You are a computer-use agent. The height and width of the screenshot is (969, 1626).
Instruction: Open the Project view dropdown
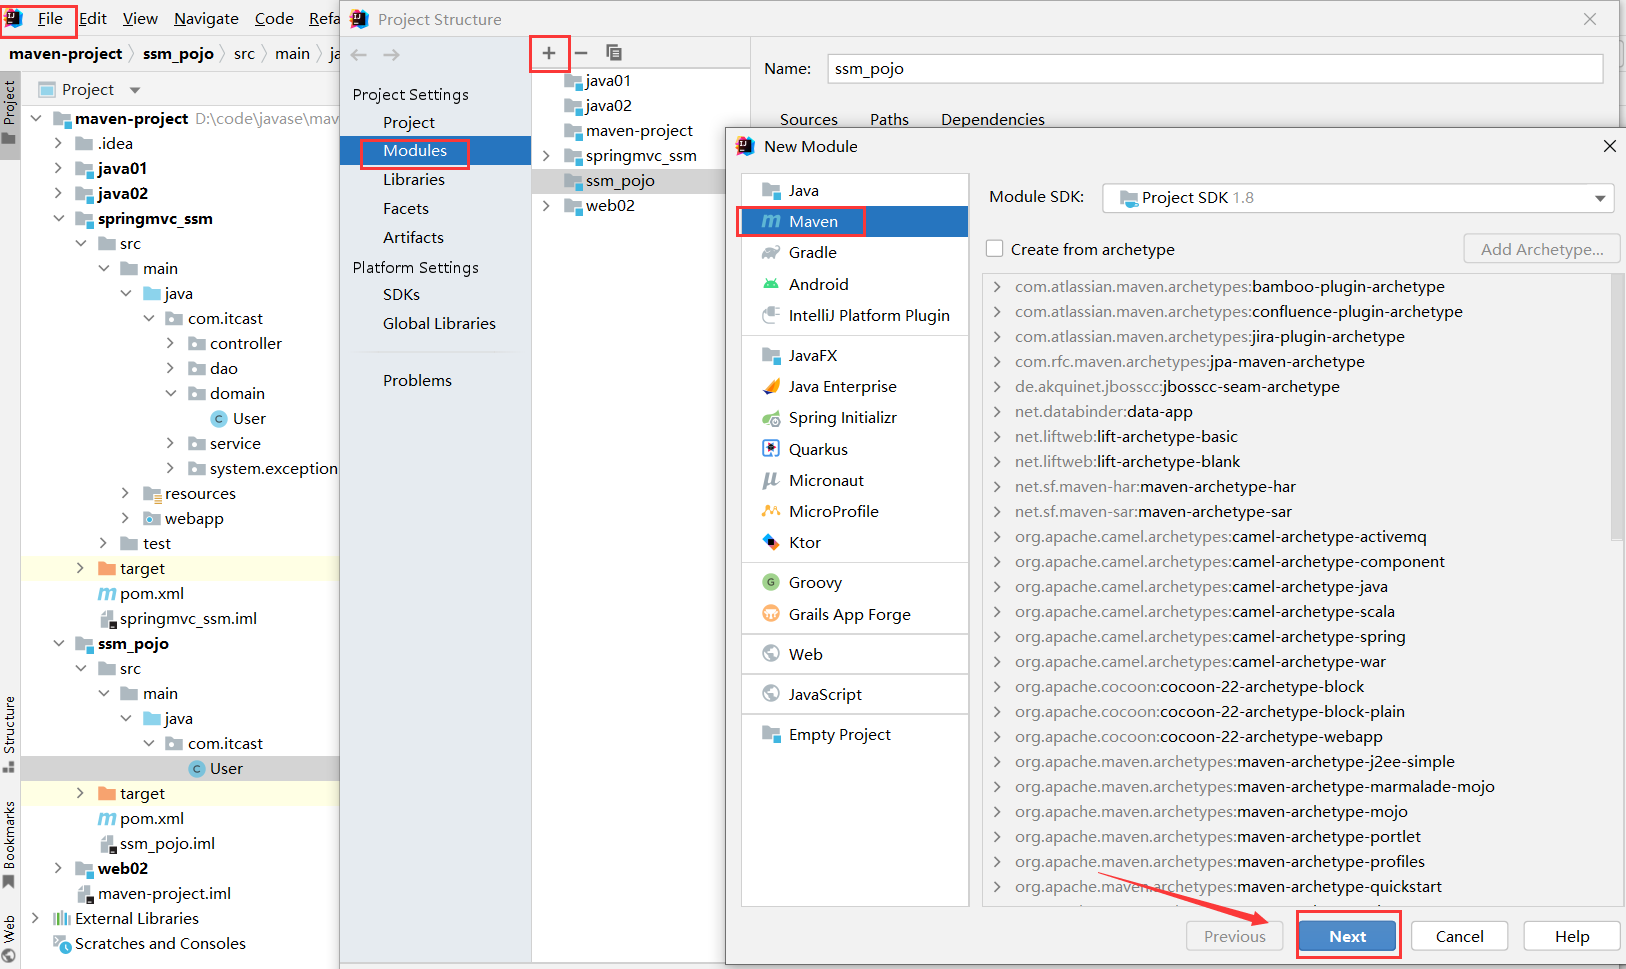click(135, 90)
